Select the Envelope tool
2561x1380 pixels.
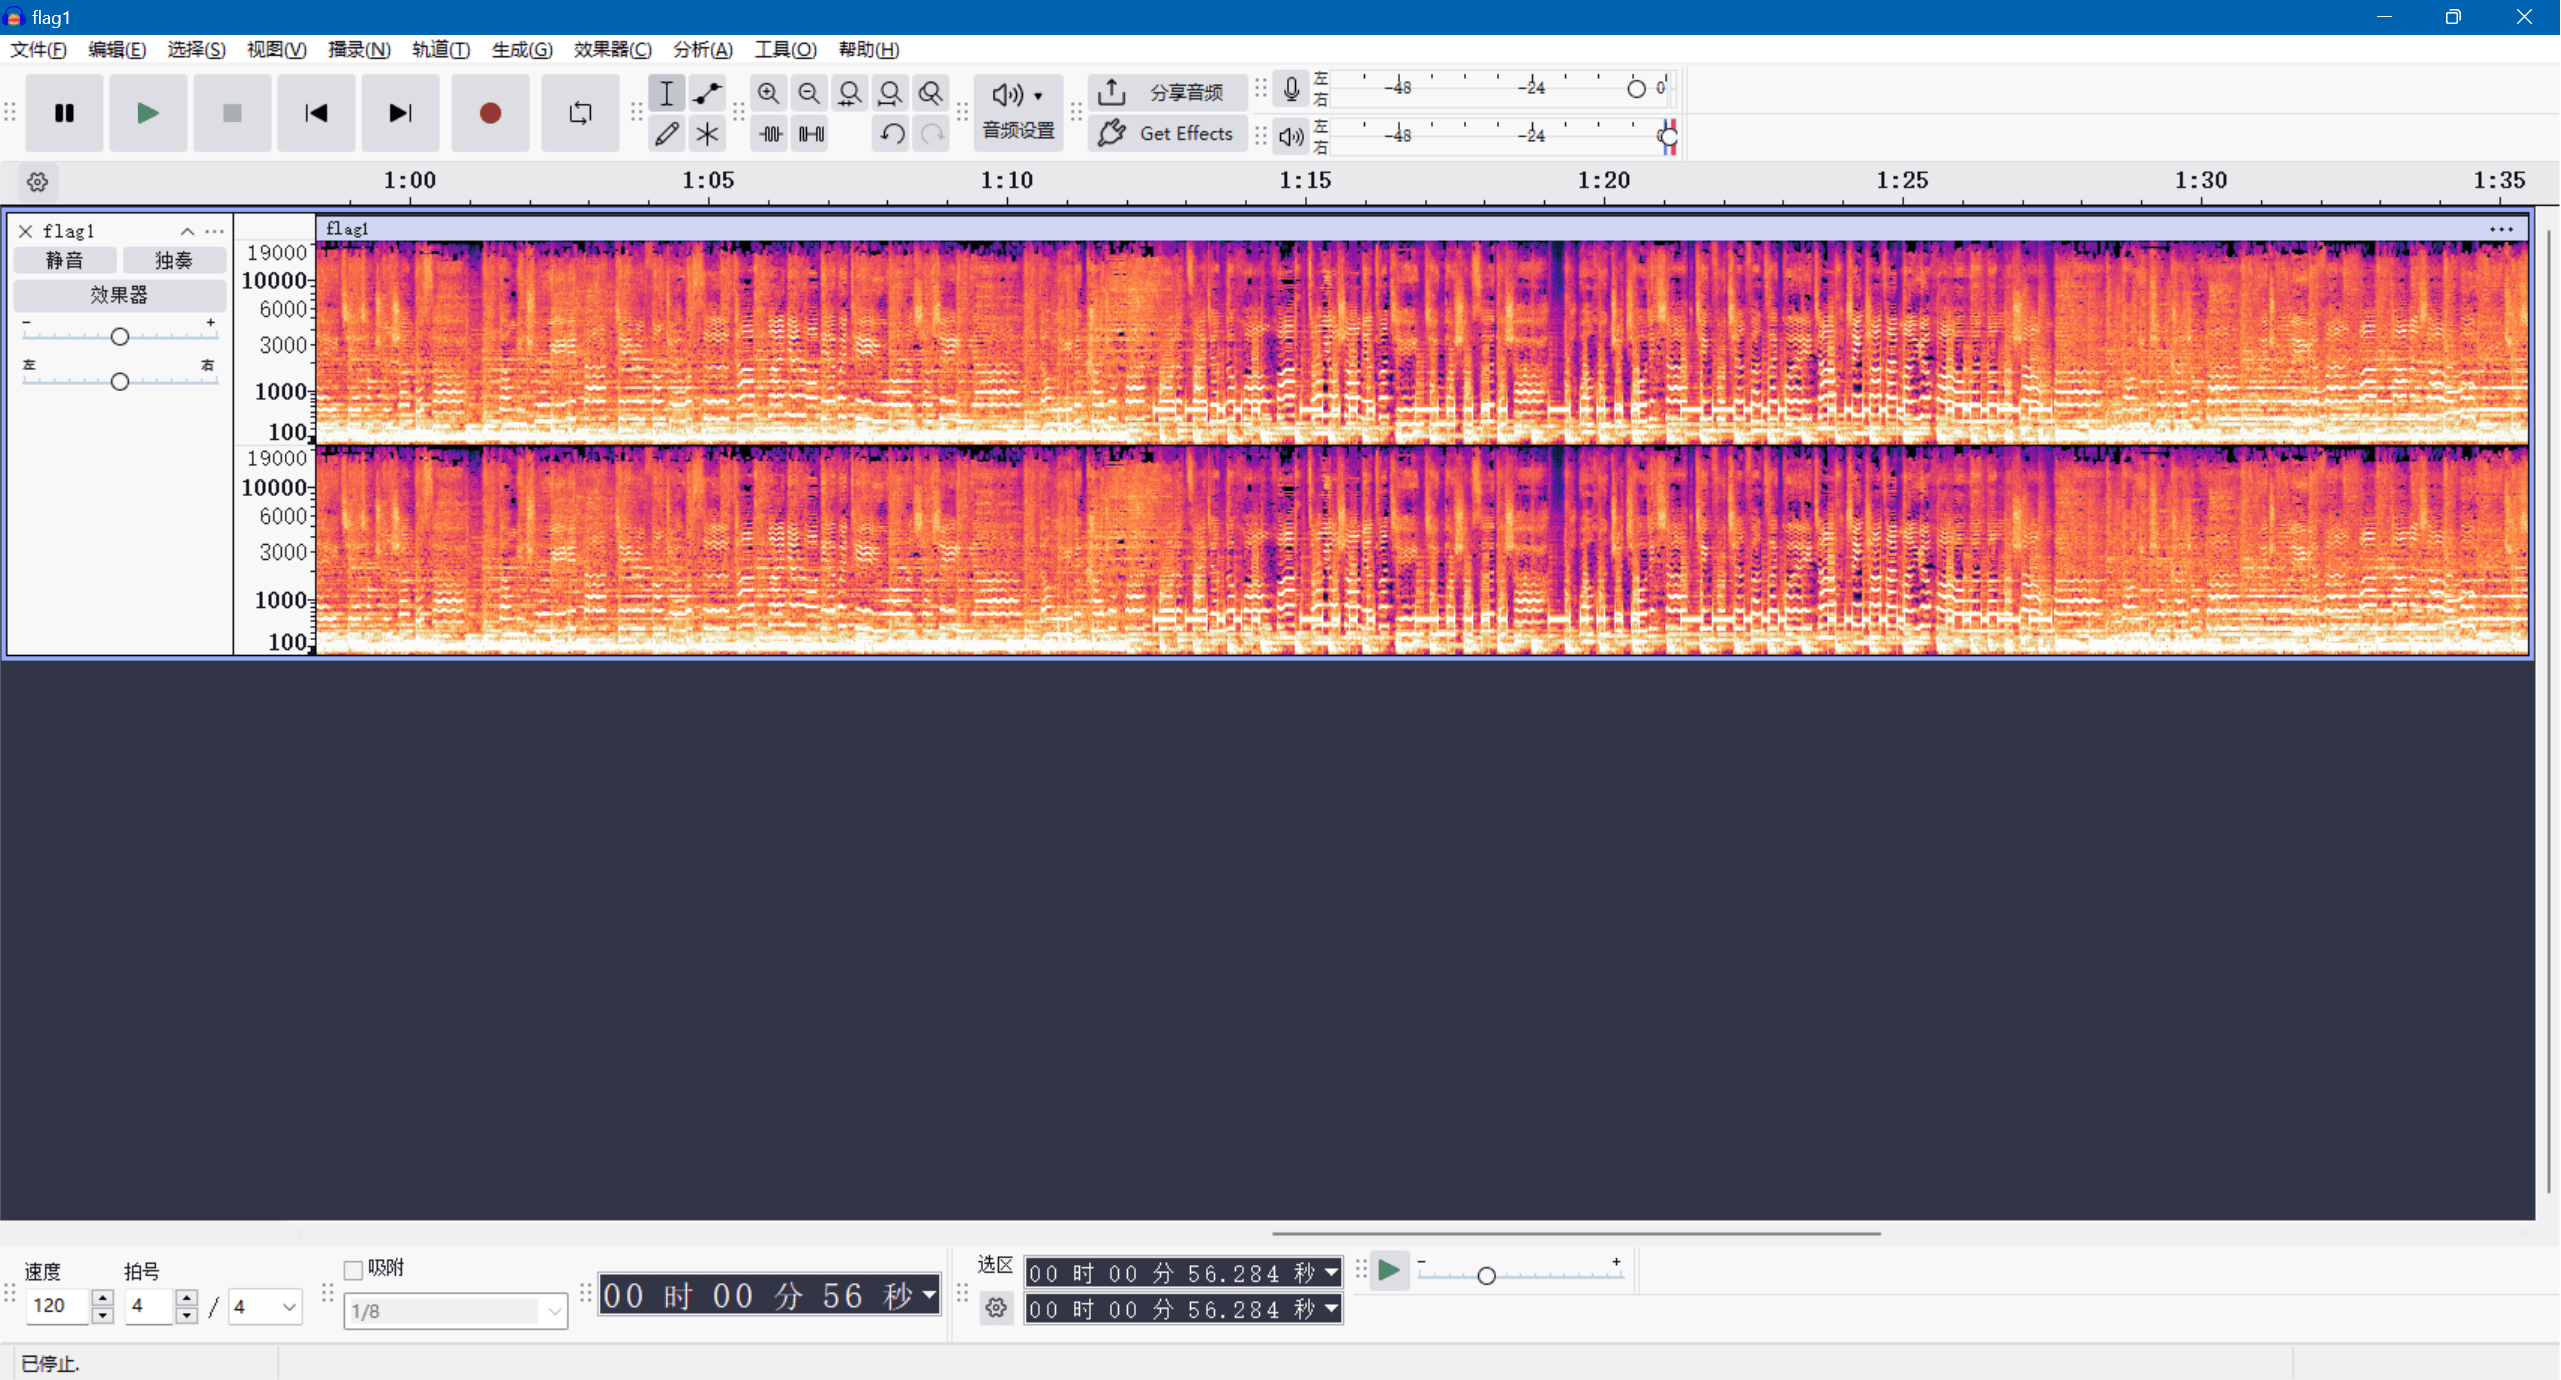pos(707,93)
